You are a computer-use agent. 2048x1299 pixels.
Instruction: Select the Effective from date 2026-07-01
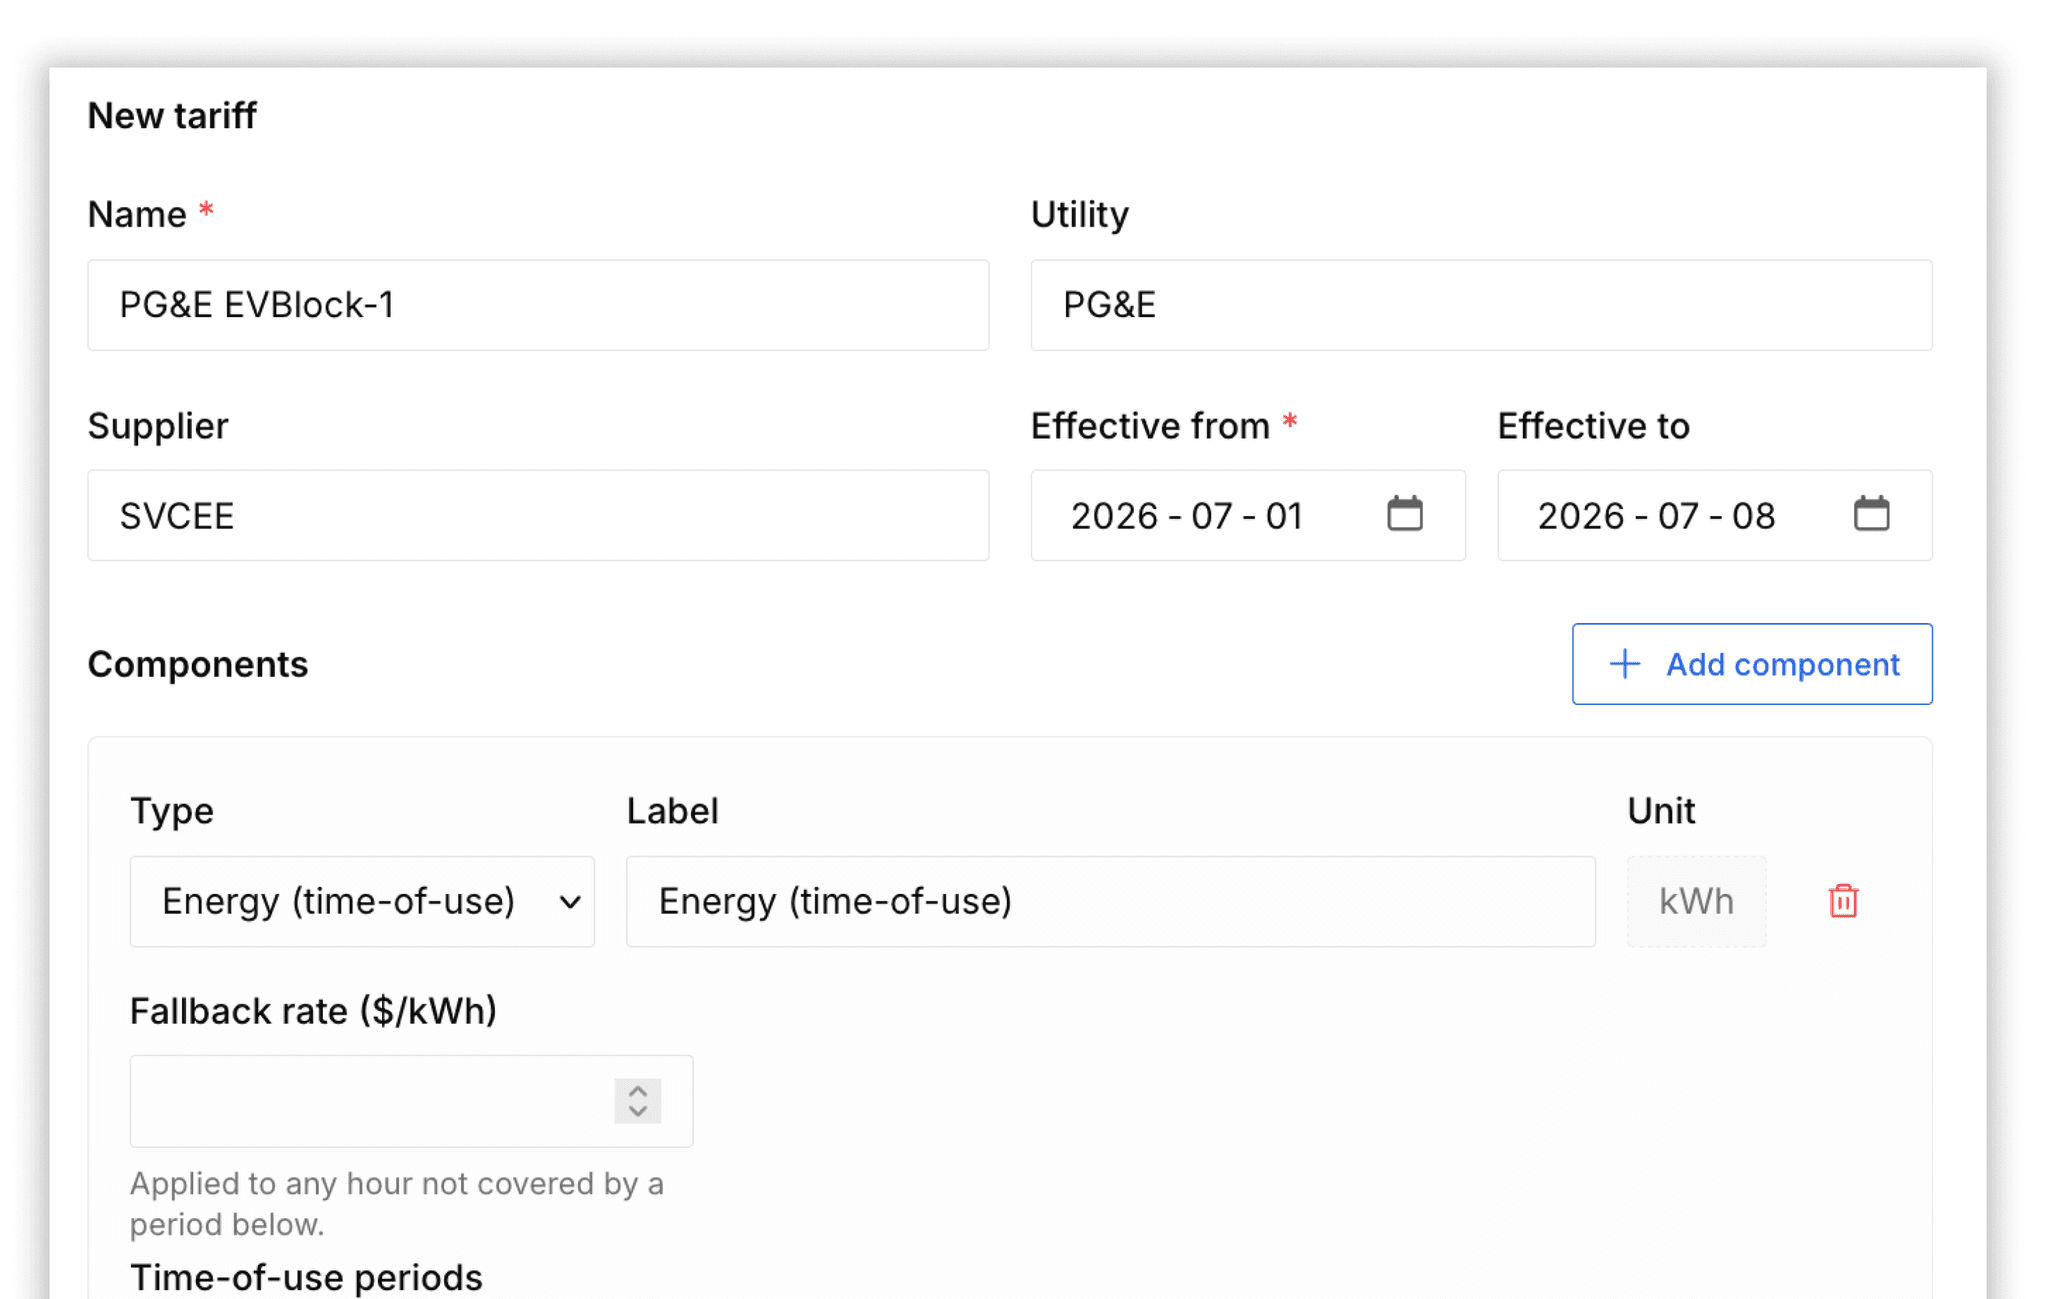point(1186,516)
